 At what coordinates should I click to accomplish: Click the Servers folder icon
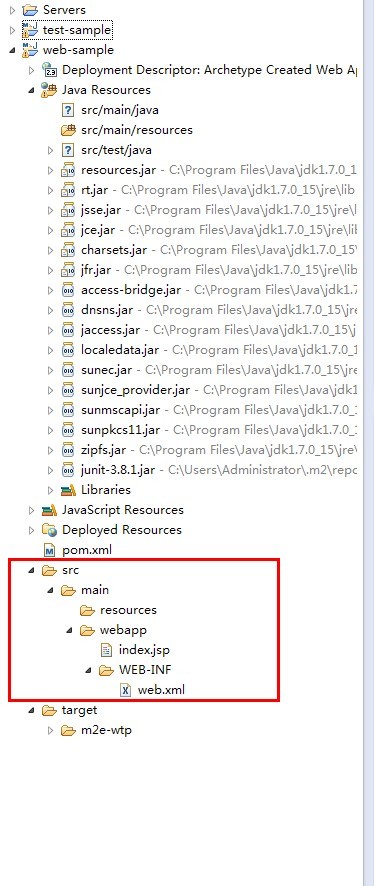click(29, 10)
